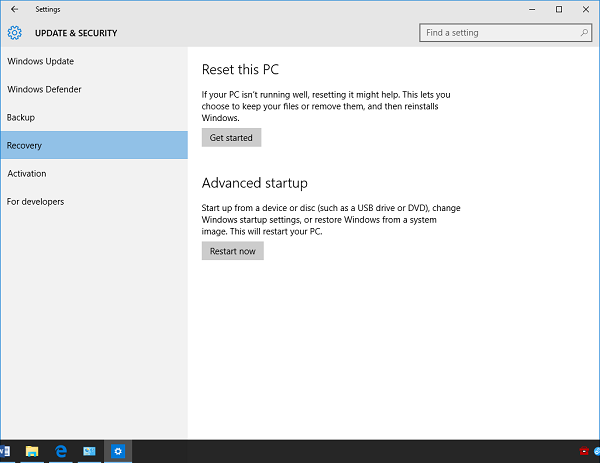Focus the Find a setting search box
Viewport: 600px width, 463px height.
point(505,33)
